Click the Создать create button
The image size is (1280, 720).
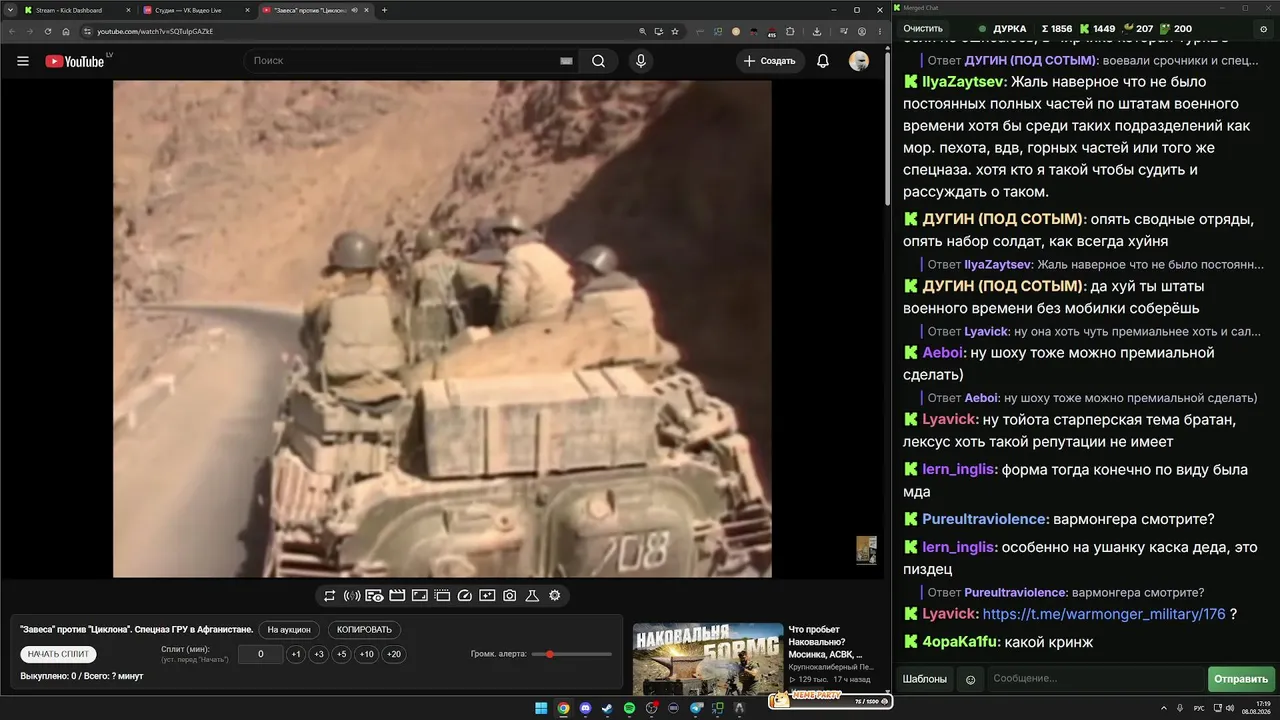tap(769, 61)
